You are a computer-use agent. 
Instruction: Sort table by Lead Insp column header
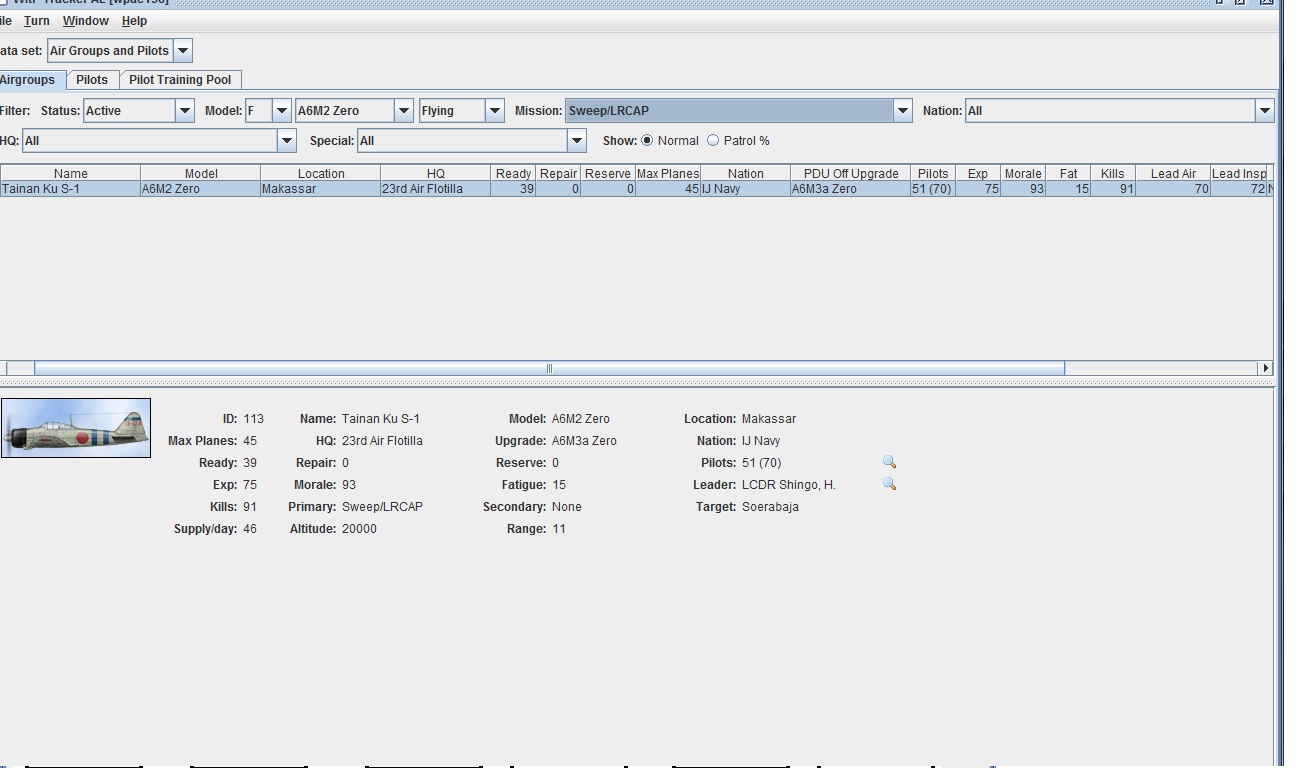tap(1239, 173)
